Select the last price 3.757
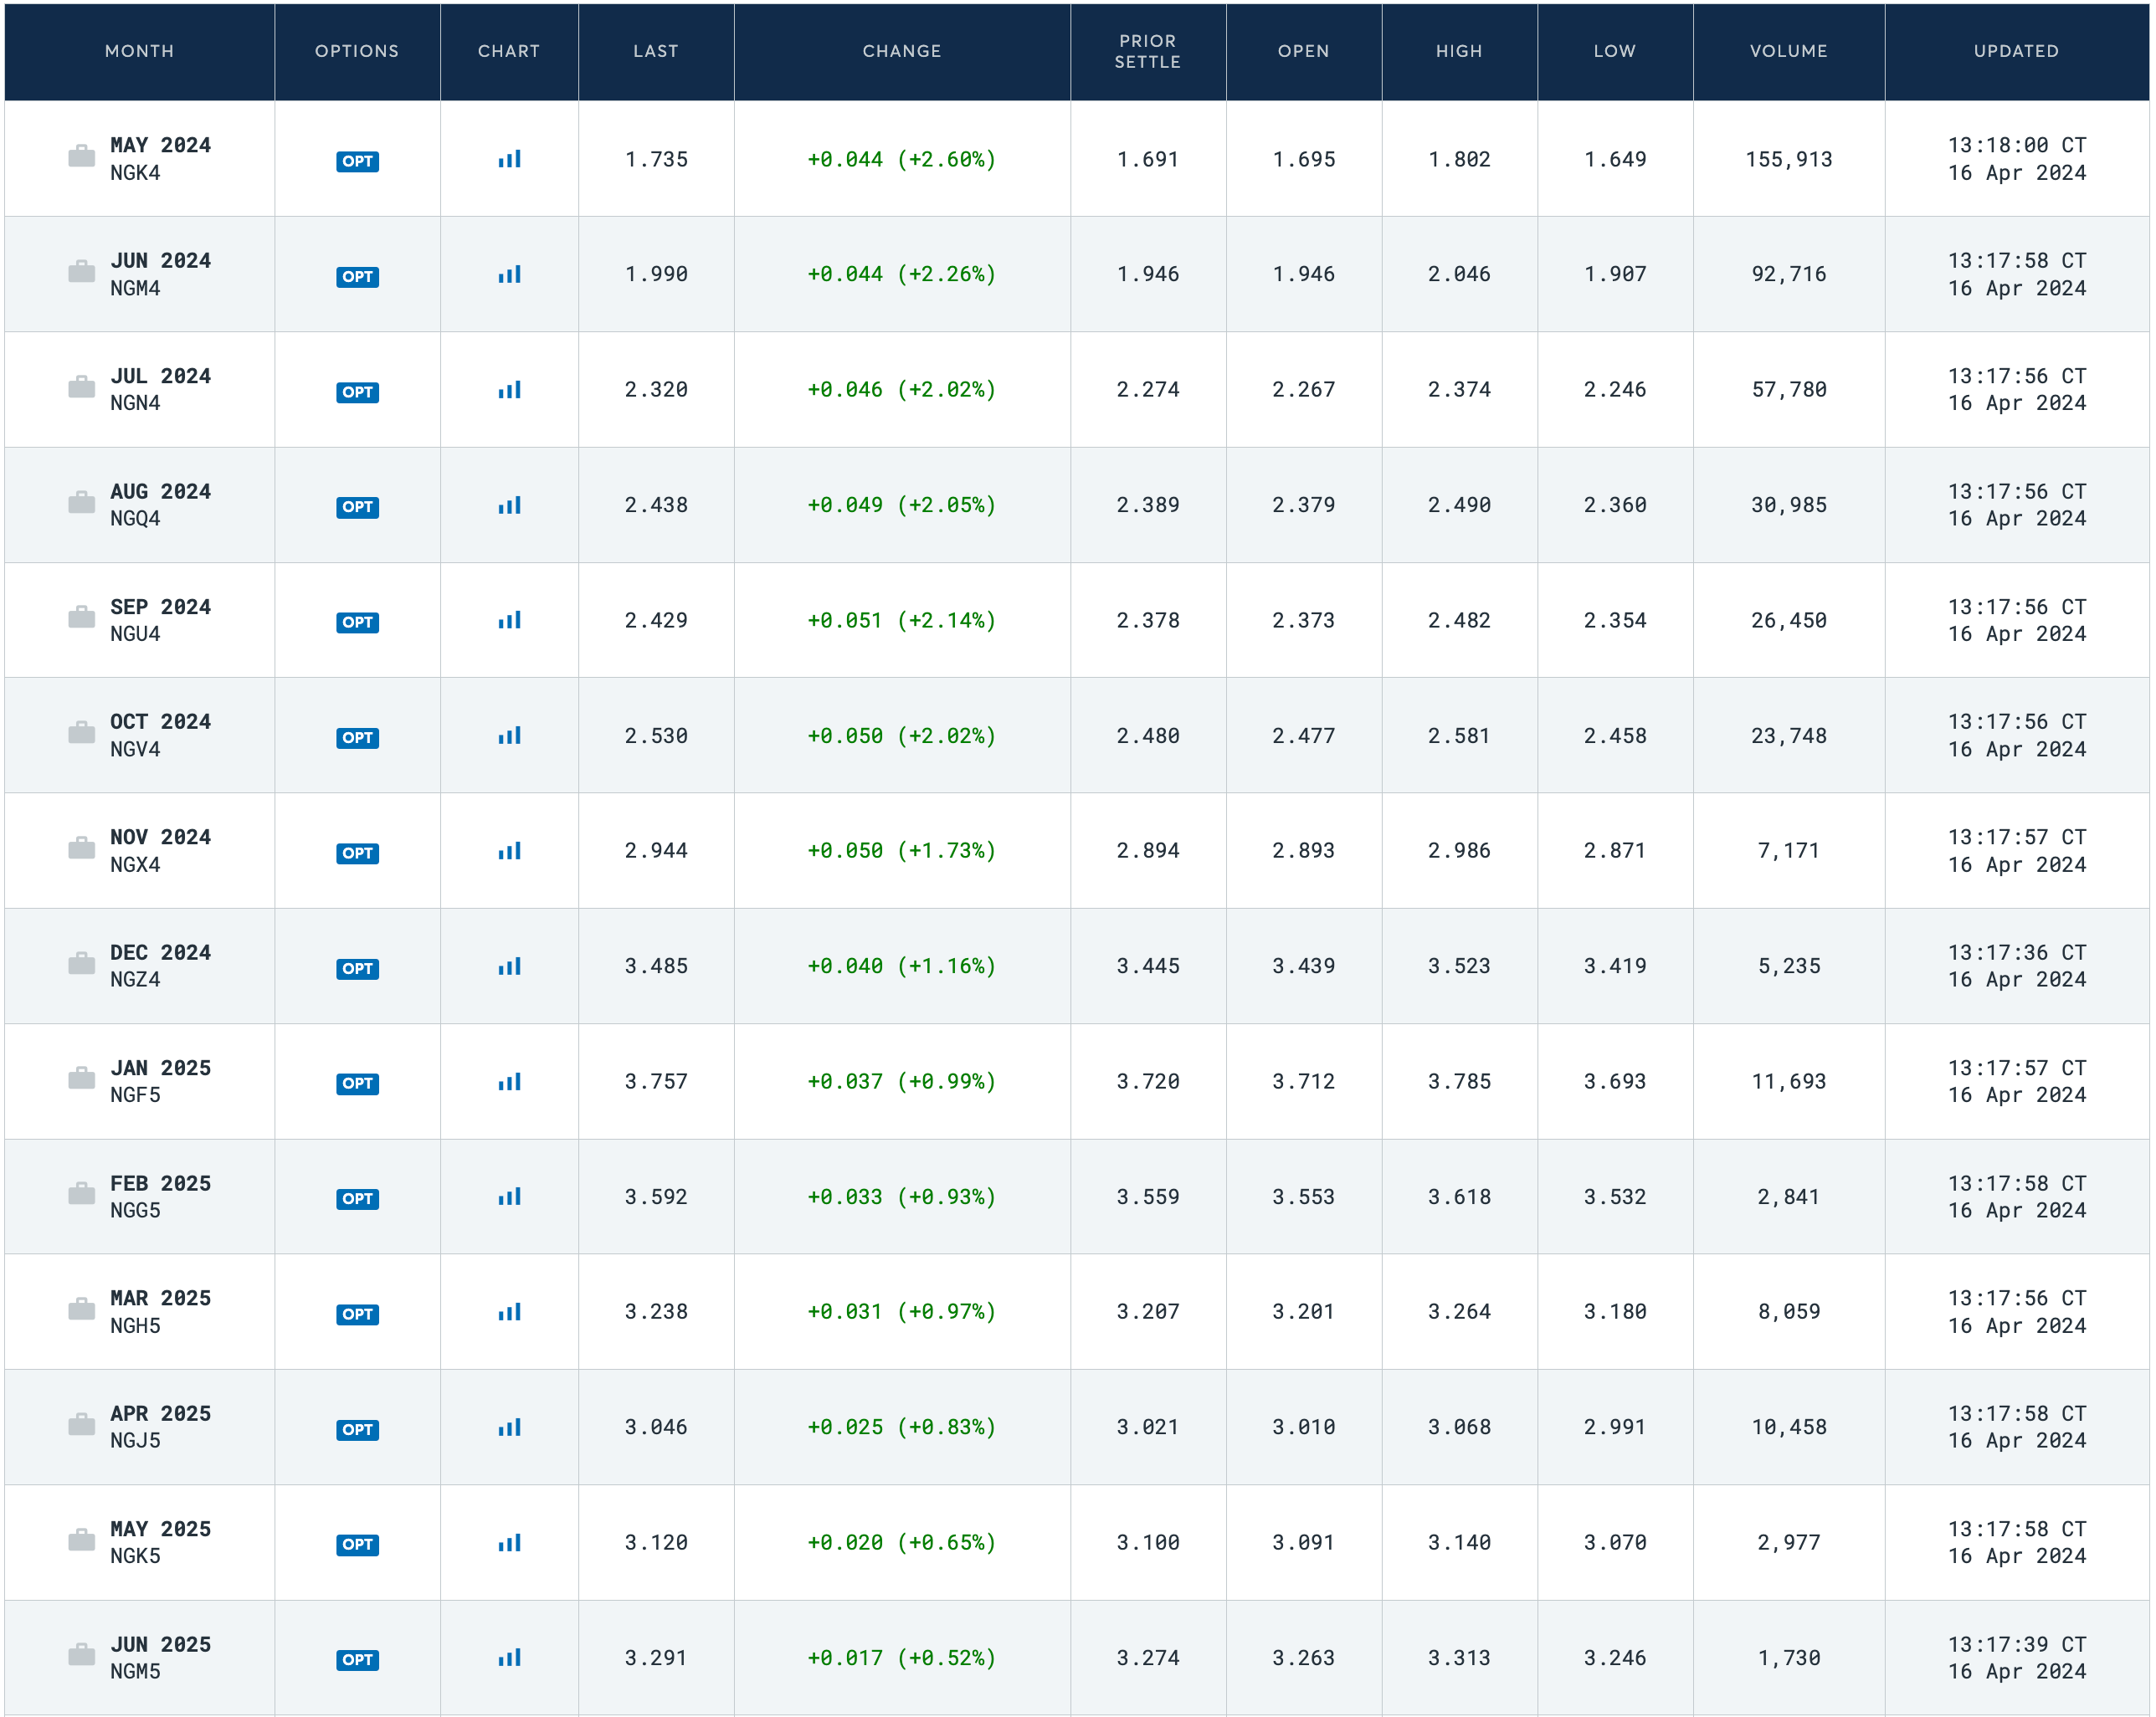This screenshot has width=2156, height=1717. point(656,1081)
